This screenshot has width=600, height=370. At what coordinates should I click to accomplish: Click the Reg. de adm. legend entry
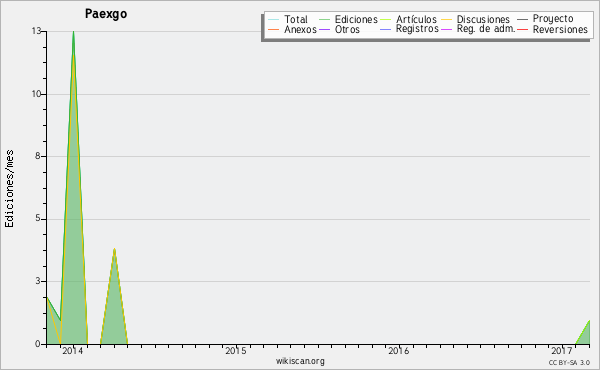pyautogui.click(x=486, y=29)
